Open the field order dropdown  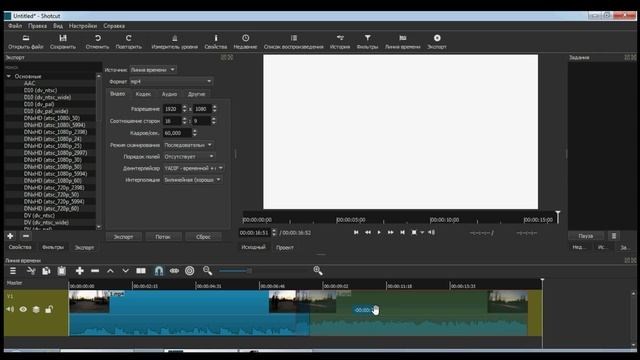click(189, 156)
